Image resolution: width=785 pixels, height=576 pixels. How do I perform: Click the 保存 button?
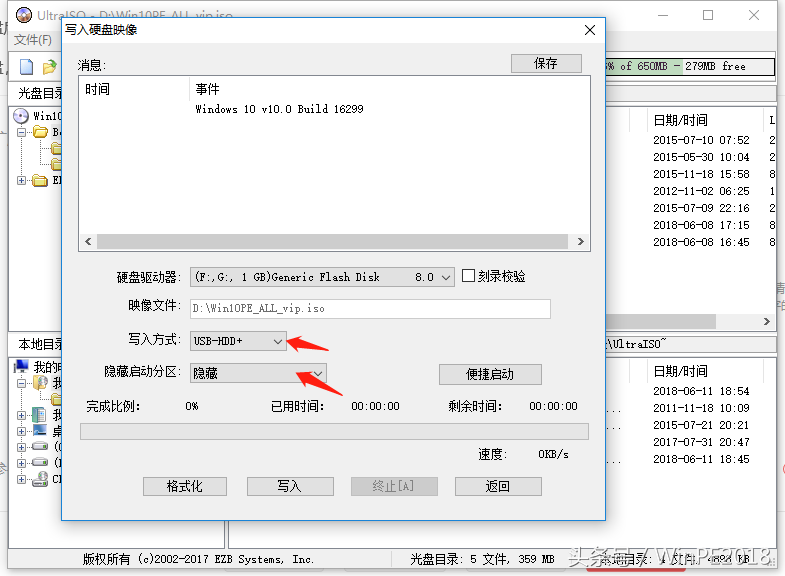point(546,64)
